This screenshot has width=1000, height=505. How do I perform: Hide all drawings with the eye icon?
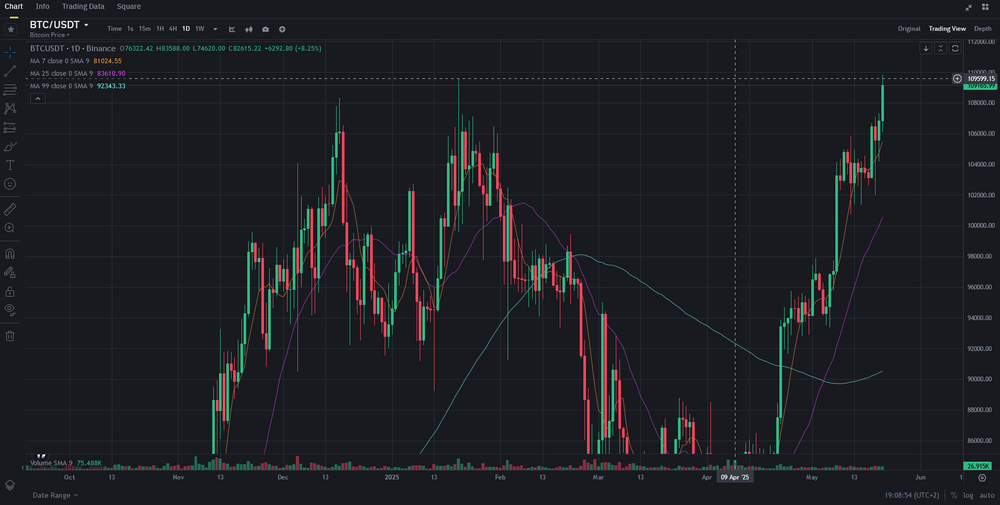click(x=10, y=310)
